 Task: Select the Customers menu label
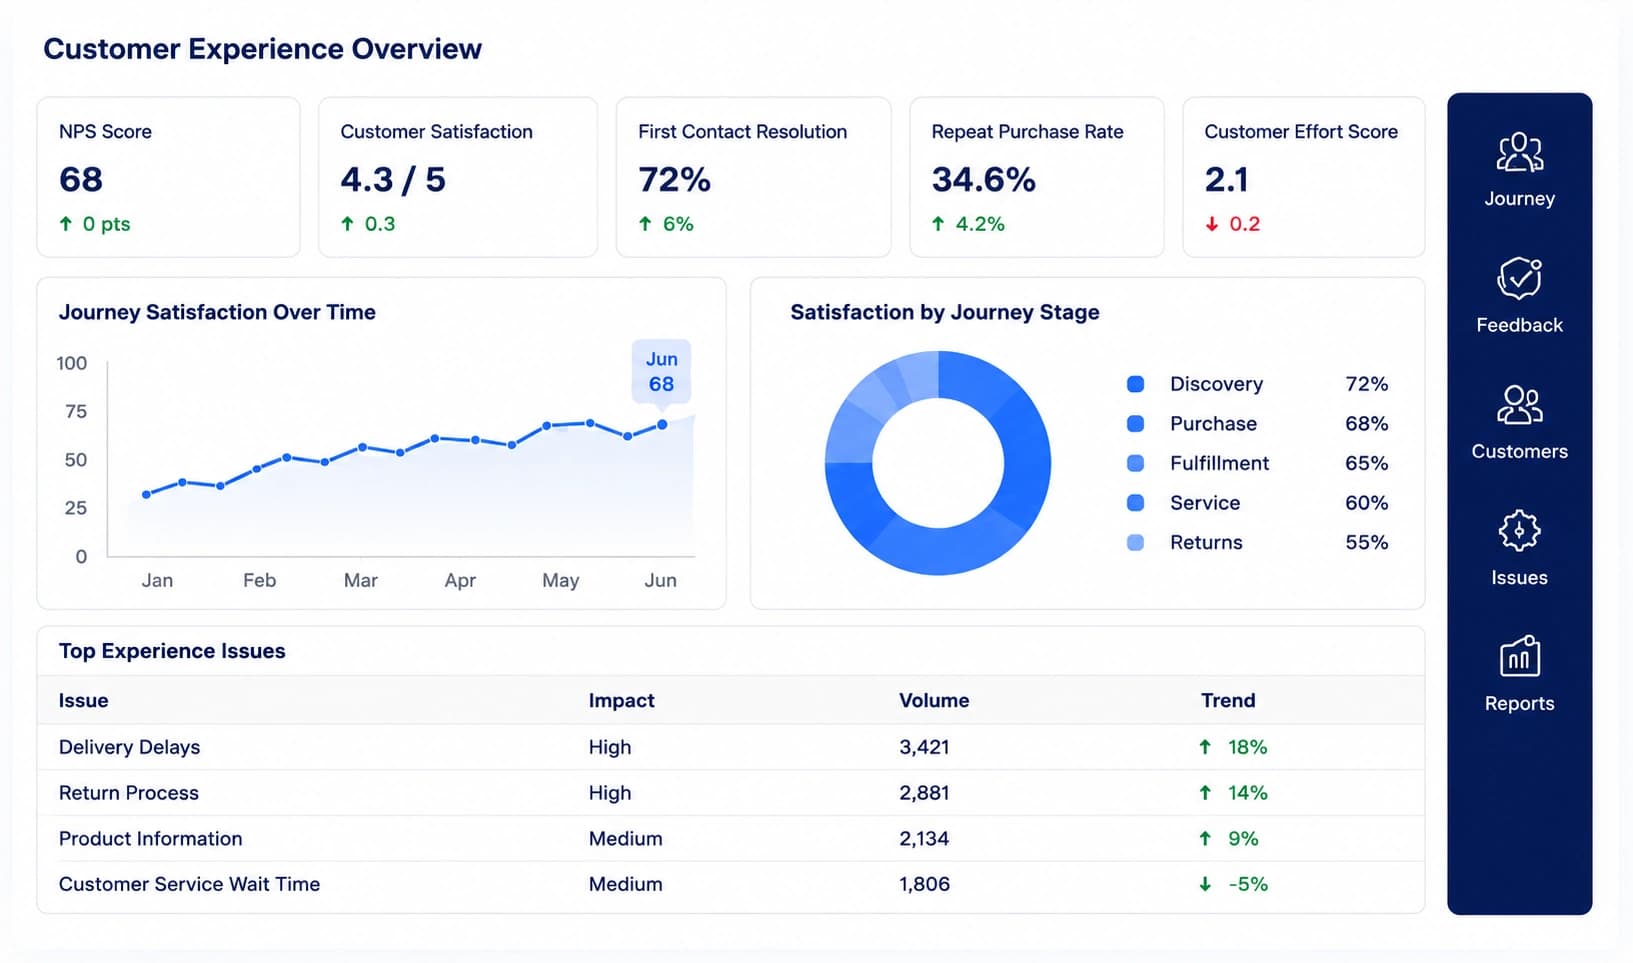pyautogui.click(x=1519, y=451)
